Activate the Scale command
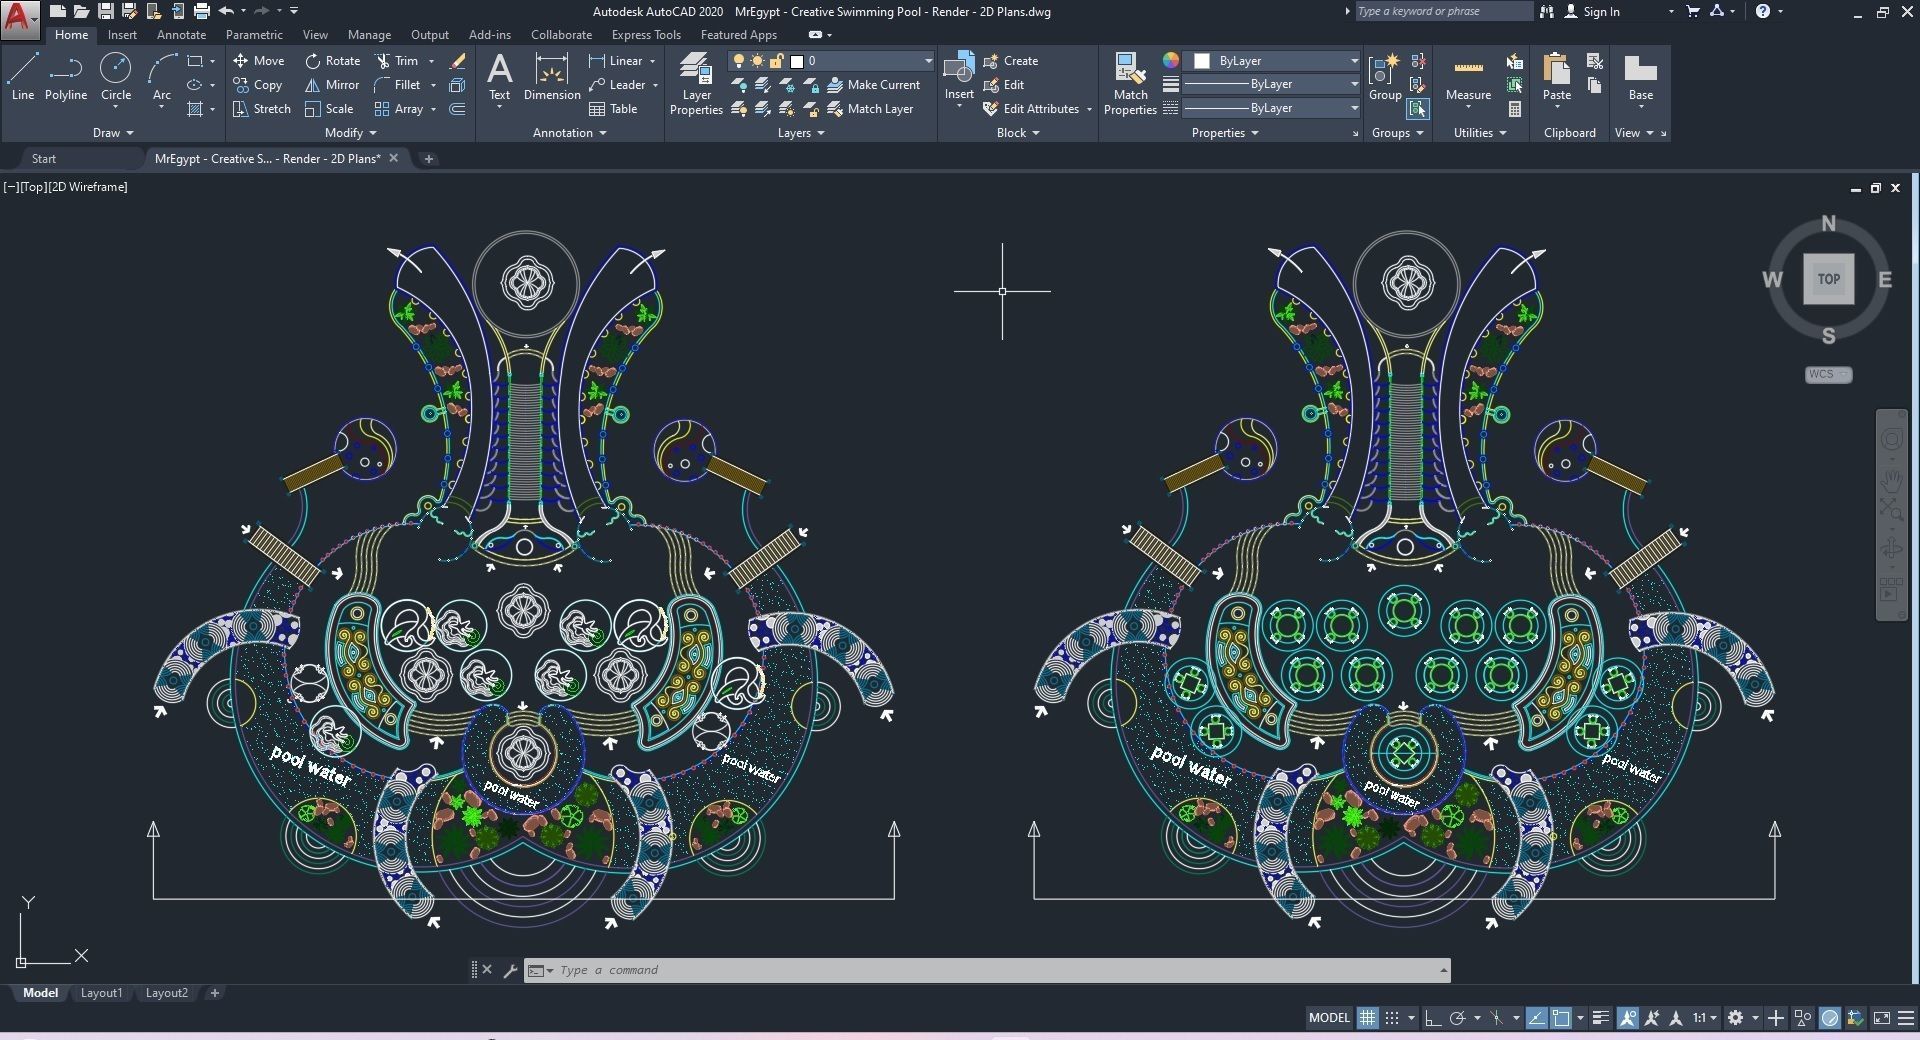1920x1040 pixels. [x=329, y=109]
